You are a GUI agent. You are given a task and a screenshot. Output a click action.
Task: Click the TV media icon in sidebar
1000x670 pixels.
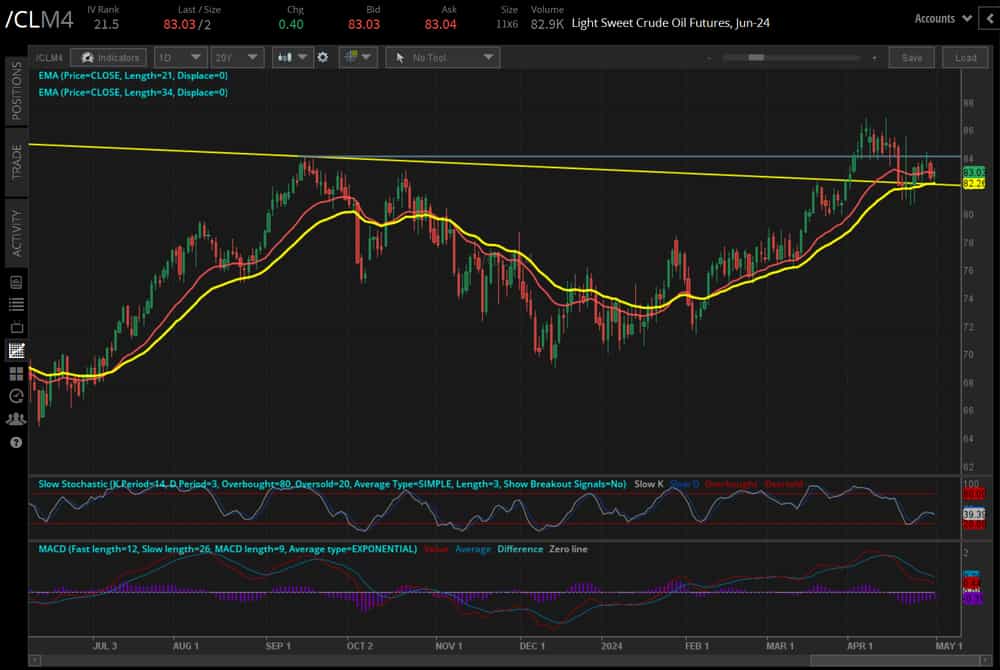(x=16, y=327)
